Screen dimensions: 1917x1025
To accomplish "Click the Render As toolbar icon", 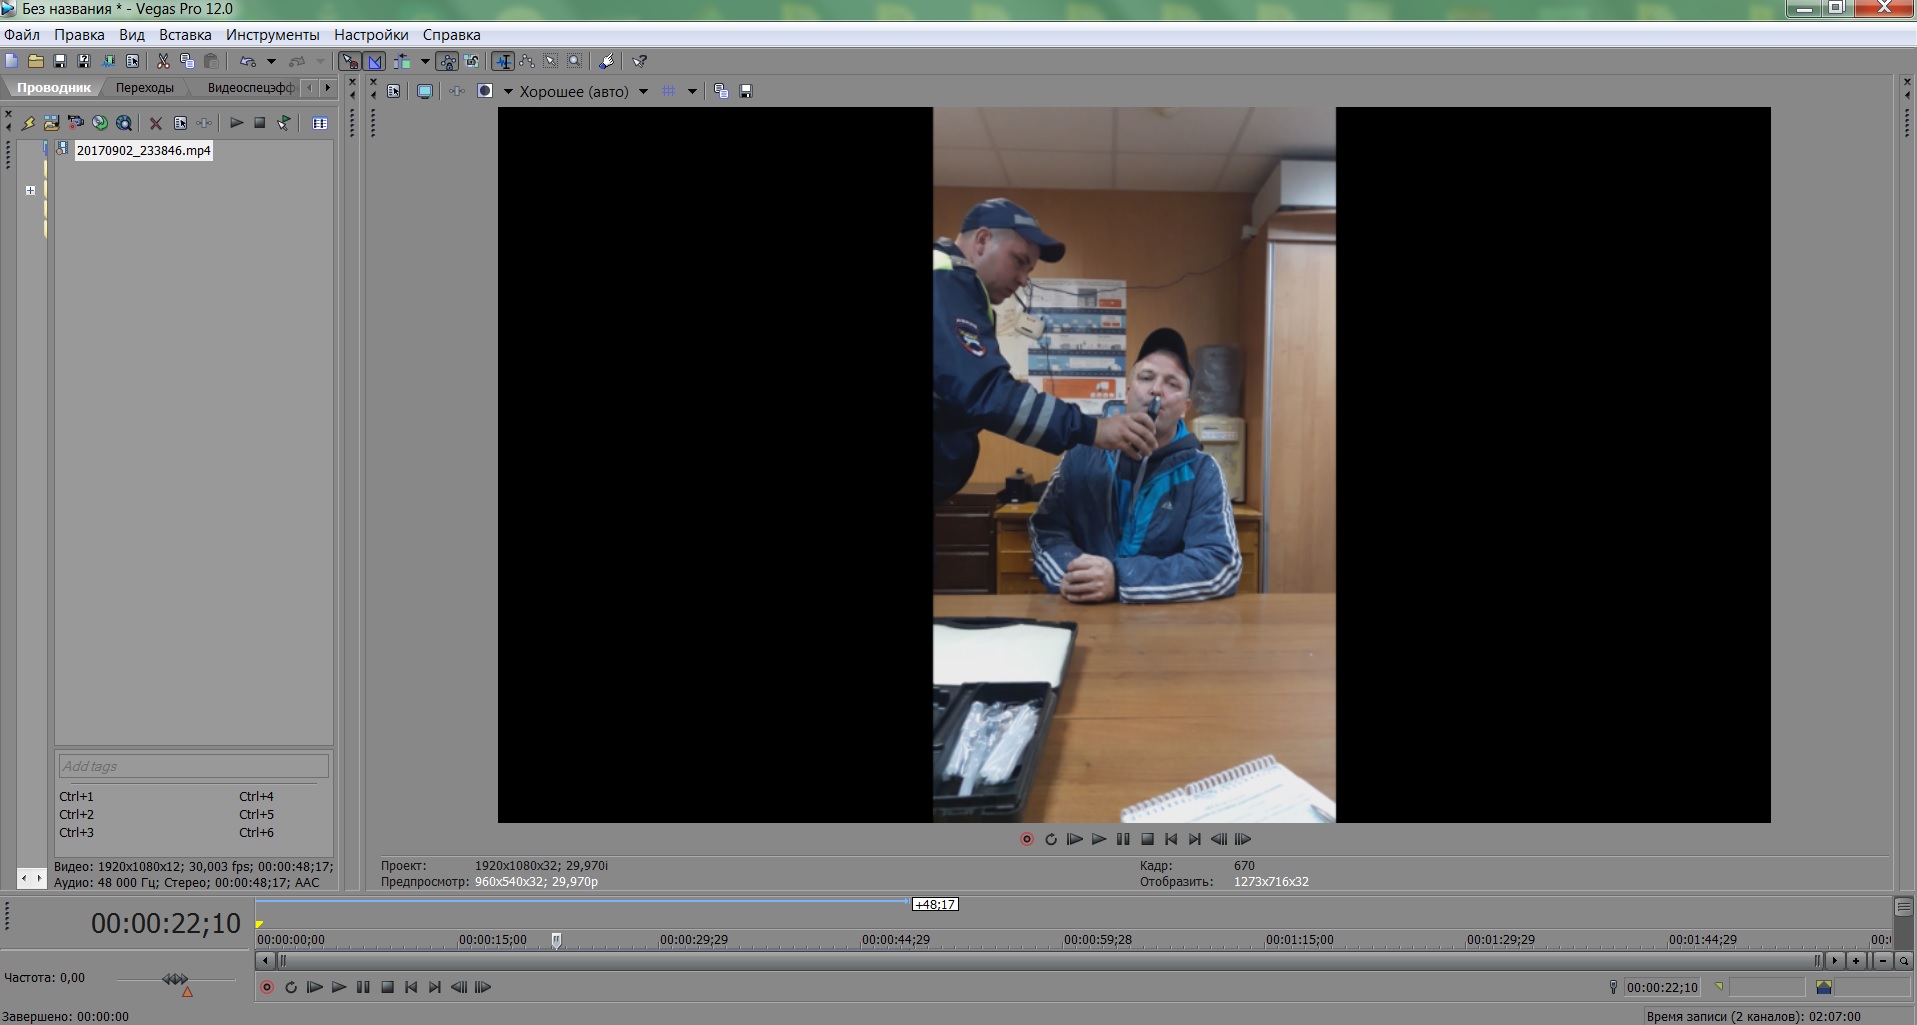I will click(108, 61).
